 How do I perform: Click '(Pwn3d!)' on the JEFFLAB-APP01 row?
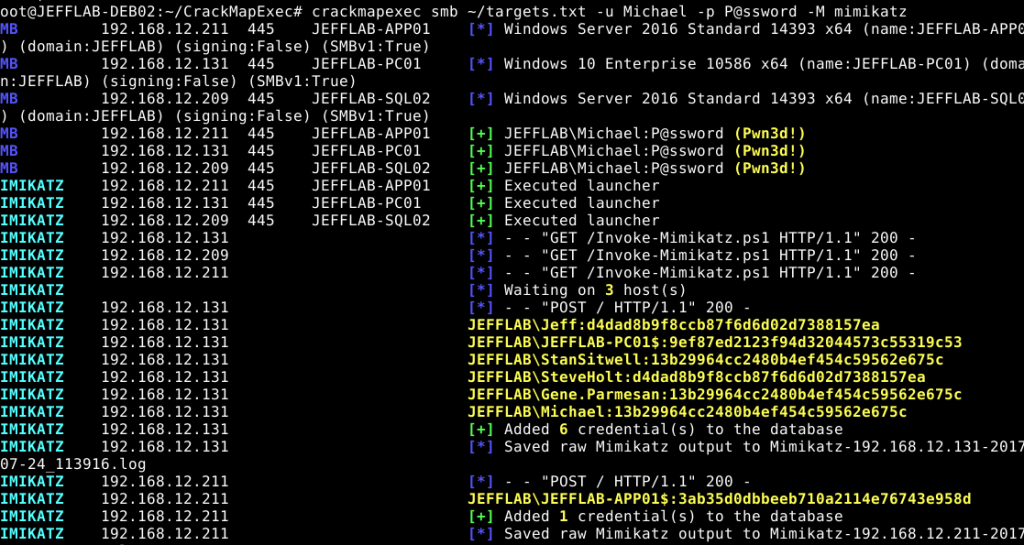[x=769, y=134]
